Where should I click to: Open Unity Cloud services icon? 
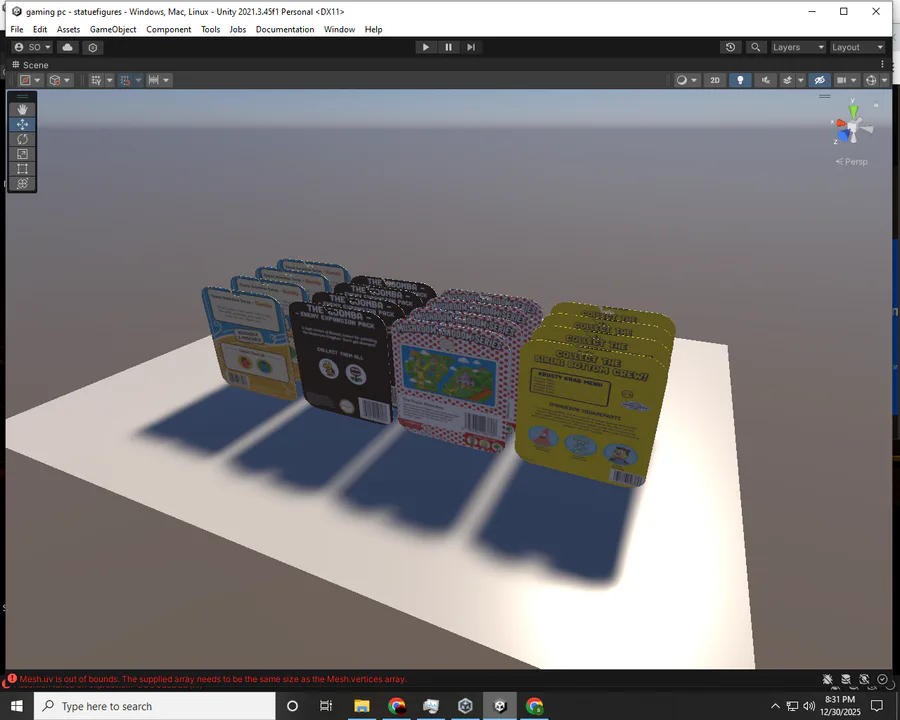pyautogui.click(x=67, y=47)
